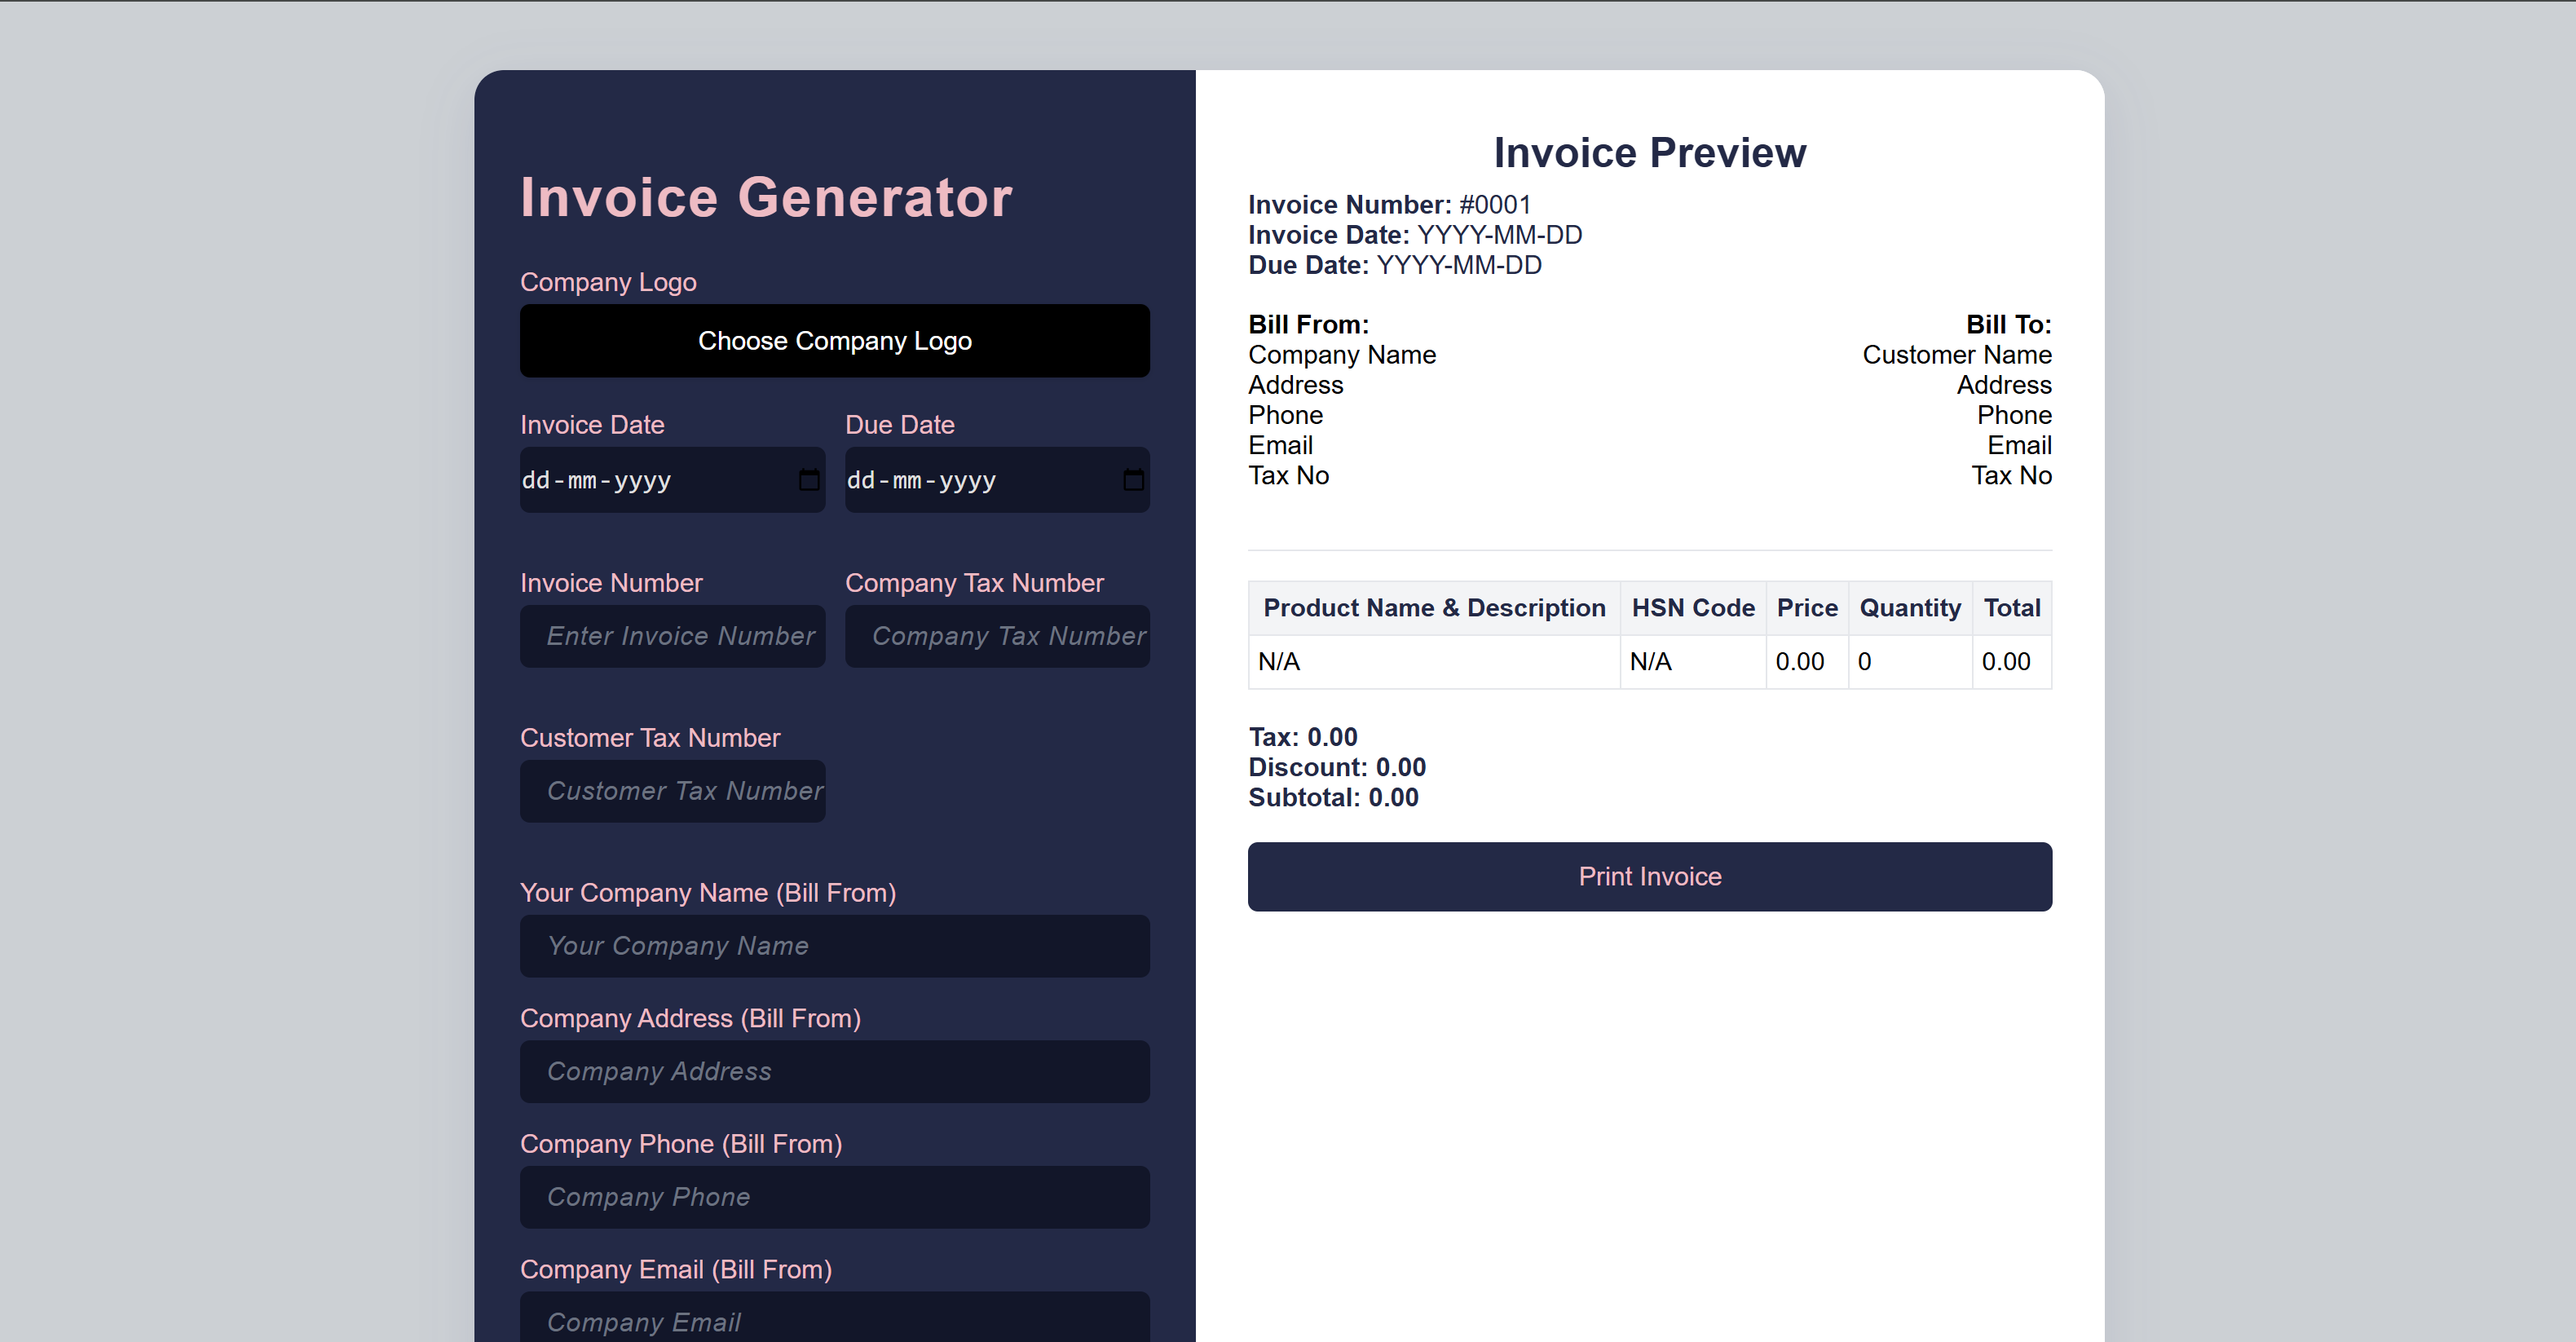Click the Bill To: label
Viewport: 2576px width, 1342px height.
coord(2008,325)
